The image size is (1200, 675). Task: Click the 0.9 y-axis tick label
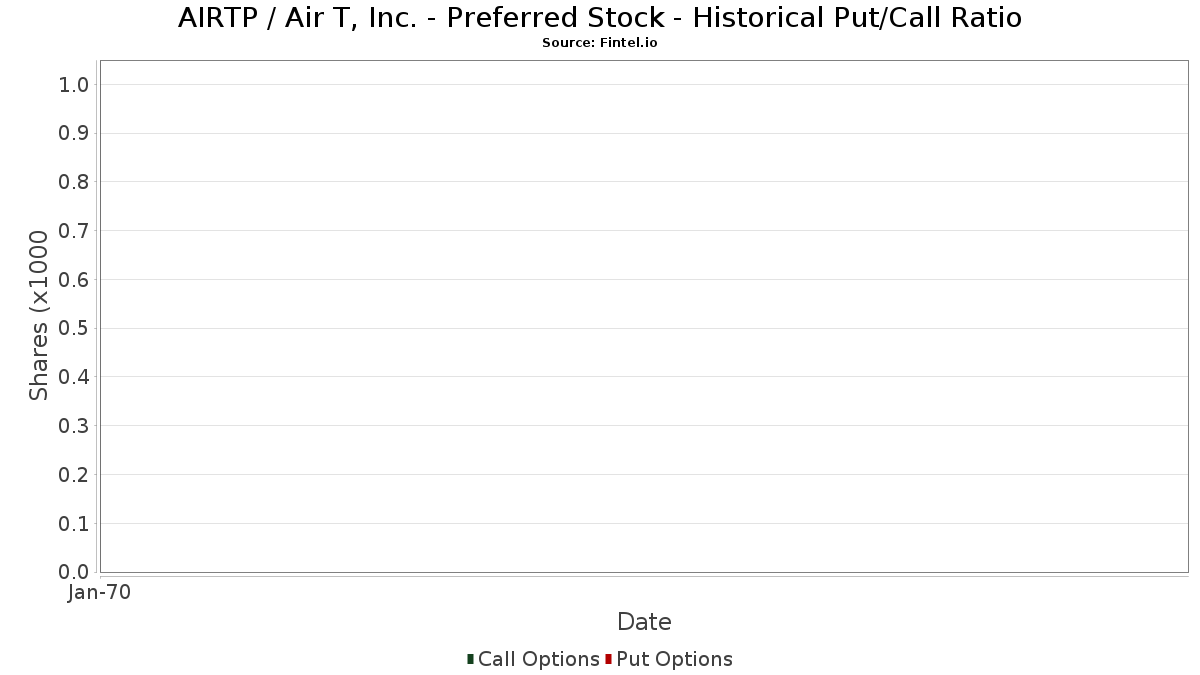[74, 134]
